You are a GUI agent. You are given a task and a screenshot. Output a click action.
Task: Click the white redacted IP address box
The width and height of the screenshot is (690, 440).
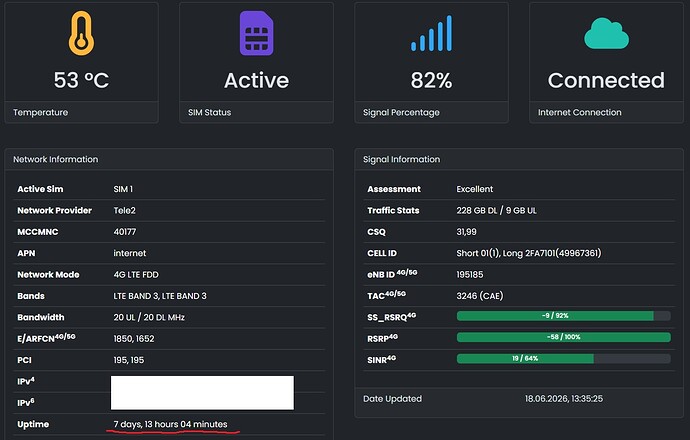point(202,392)
